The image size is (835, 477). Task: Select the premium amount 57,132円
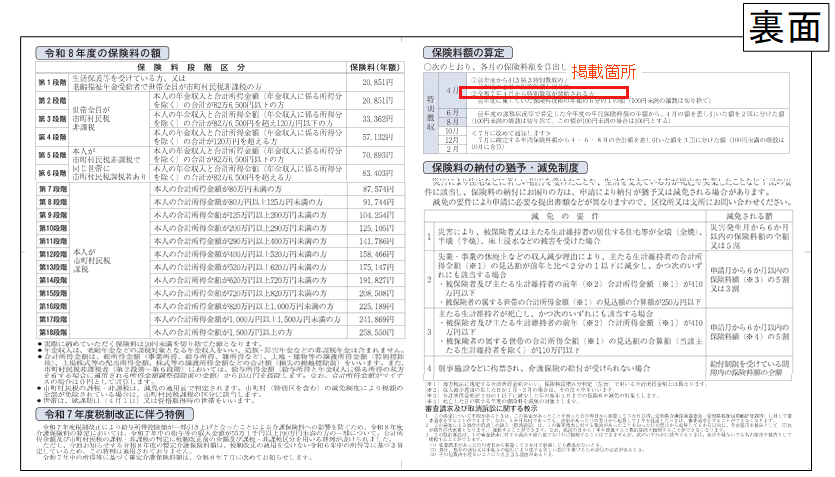click(x=378, y=137)
